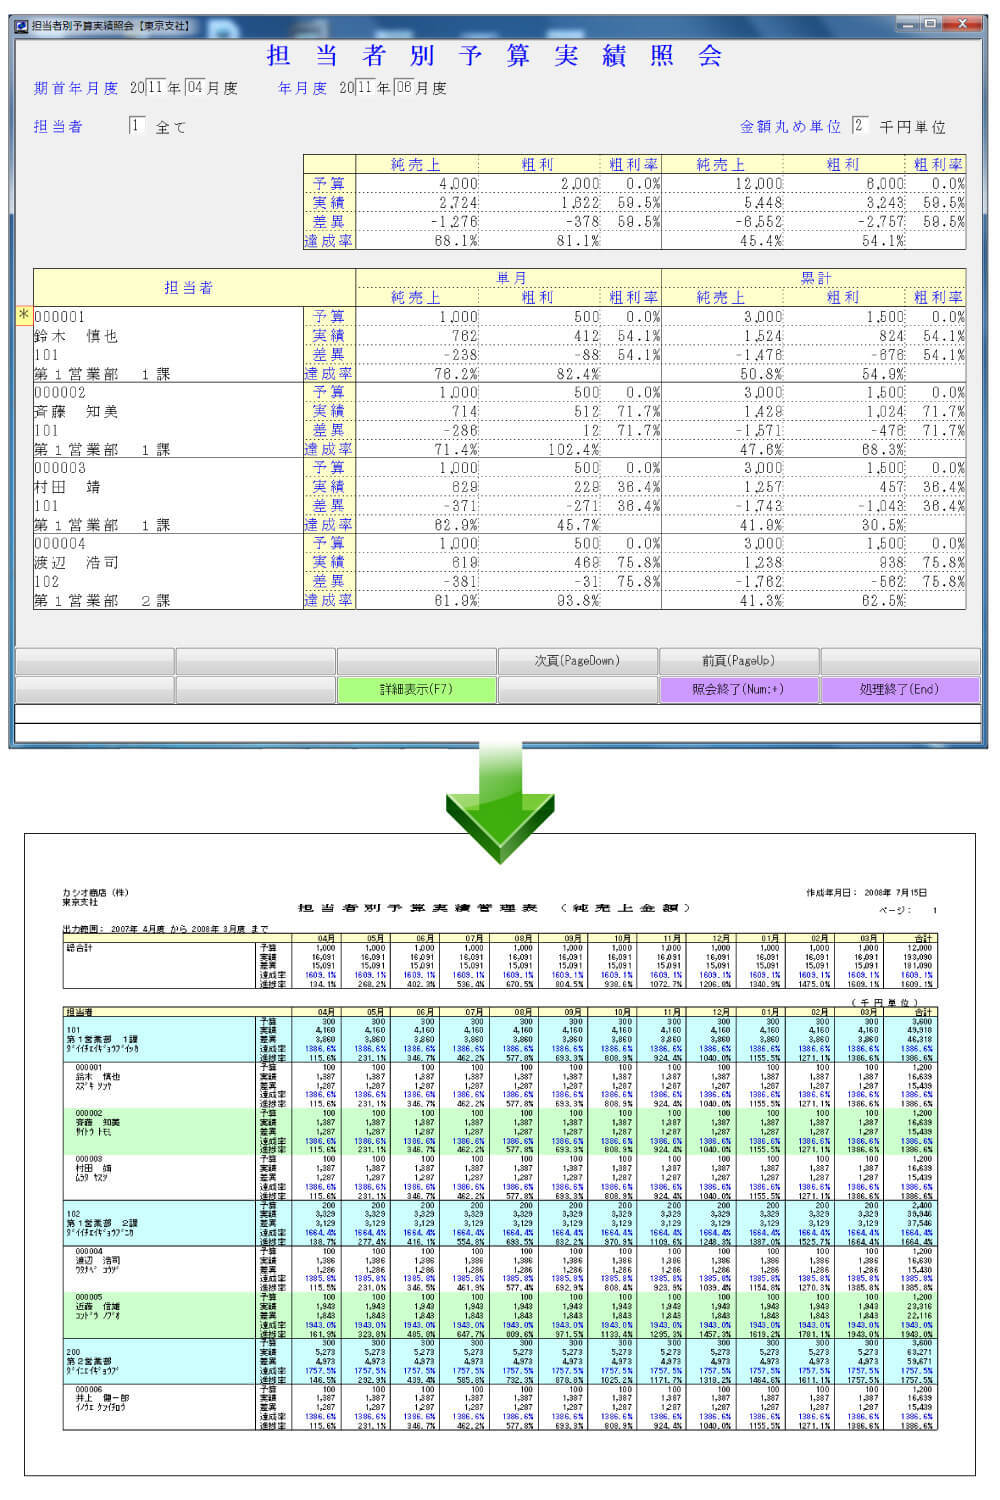The width and height of the screenshot is (1000, 1500).
Task: Click the 千円単位 label
Action: pyautogui.click(x=912, y=127)
